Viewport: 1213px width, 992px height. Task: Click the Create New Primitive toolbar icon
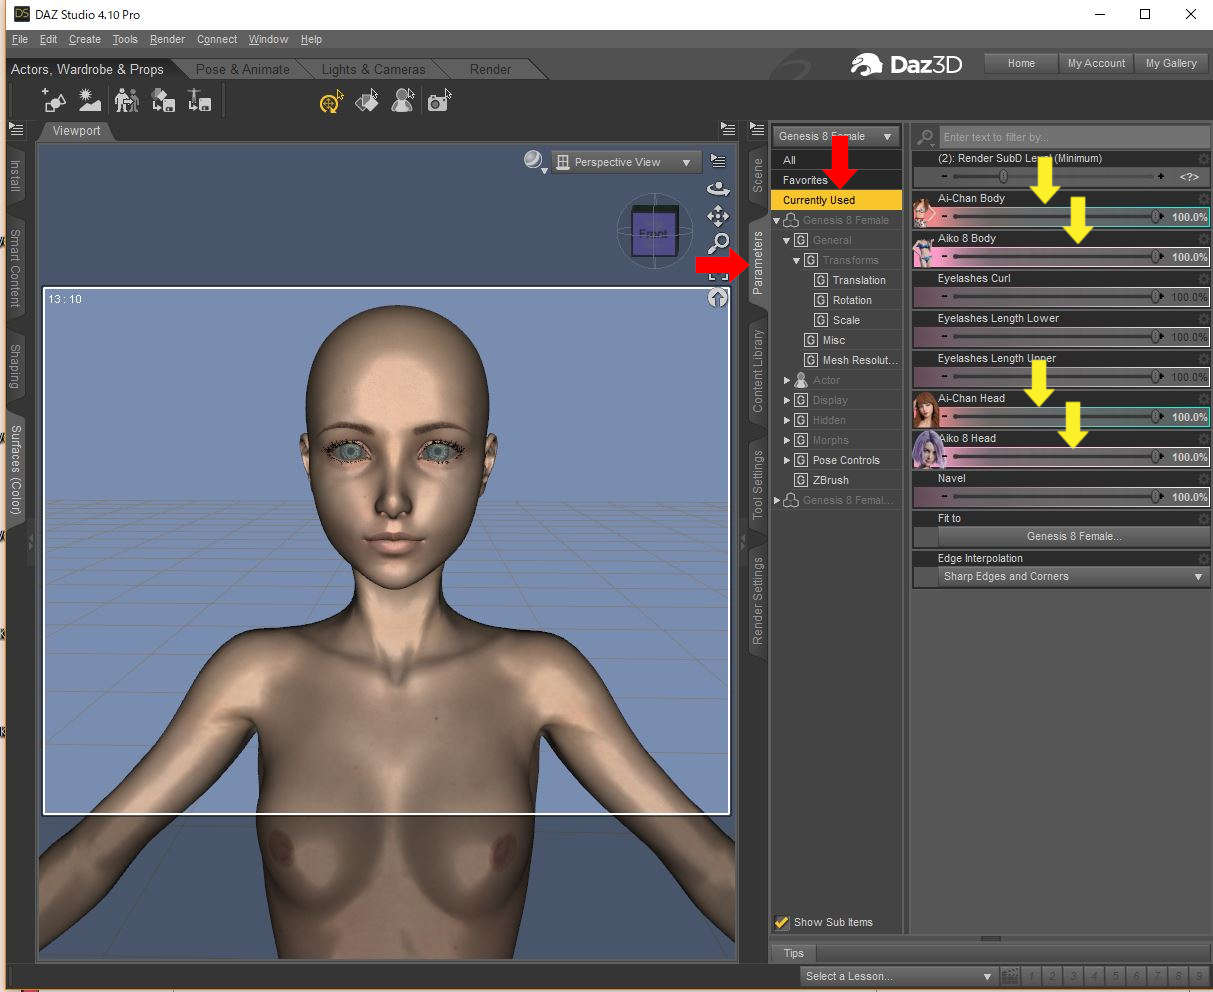pos(55,100)
